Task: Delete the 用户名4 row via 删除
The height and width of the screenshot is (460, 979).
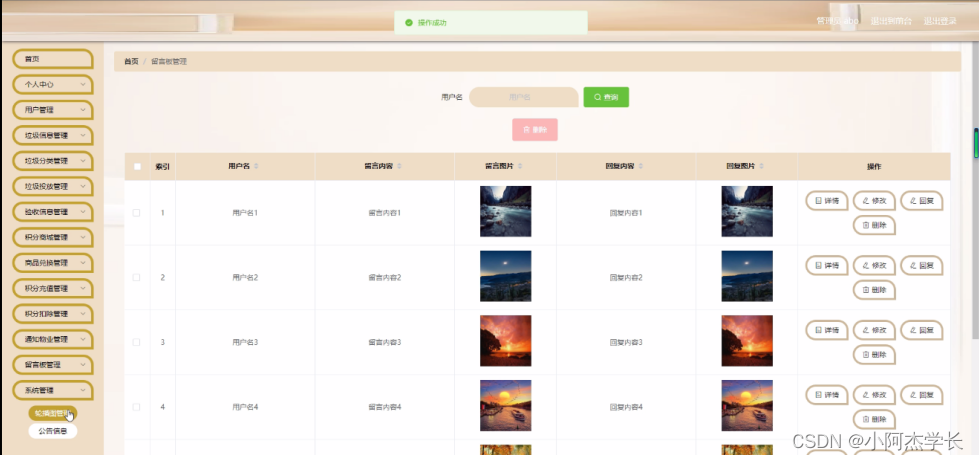Action: pos(874,419)
